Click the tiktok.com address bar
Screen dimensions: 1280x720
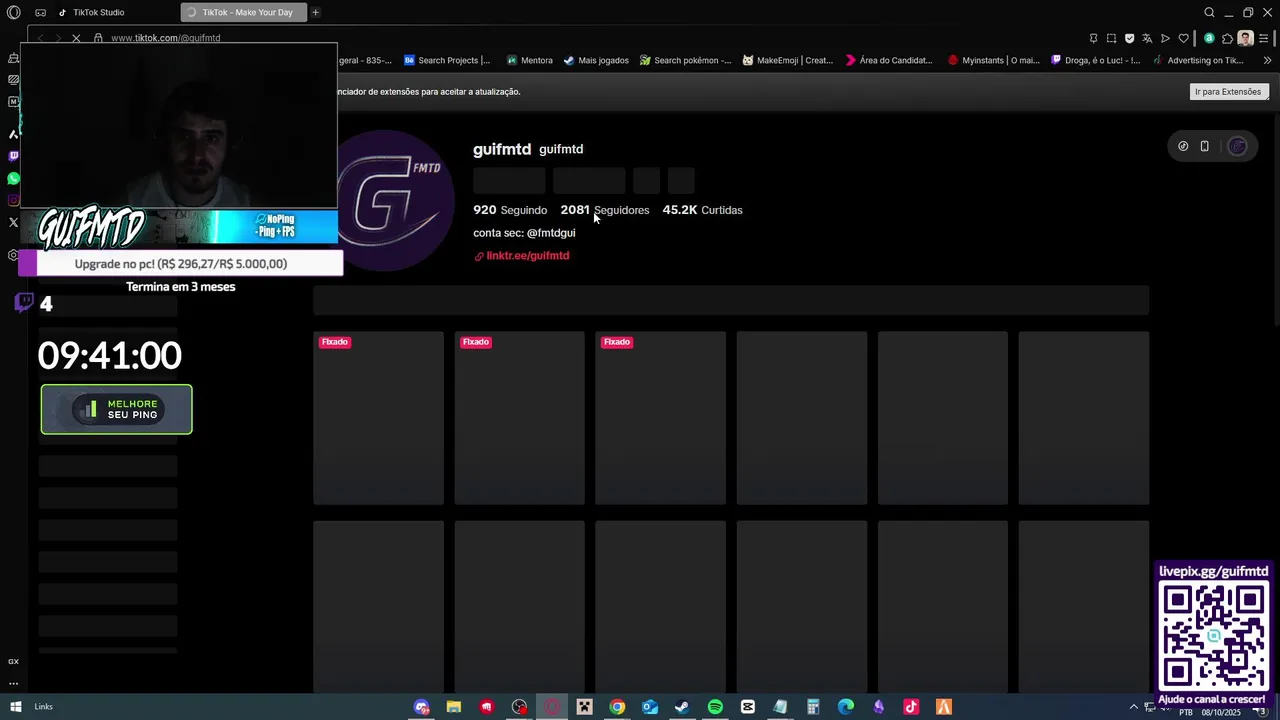click(x=165, y=38)
